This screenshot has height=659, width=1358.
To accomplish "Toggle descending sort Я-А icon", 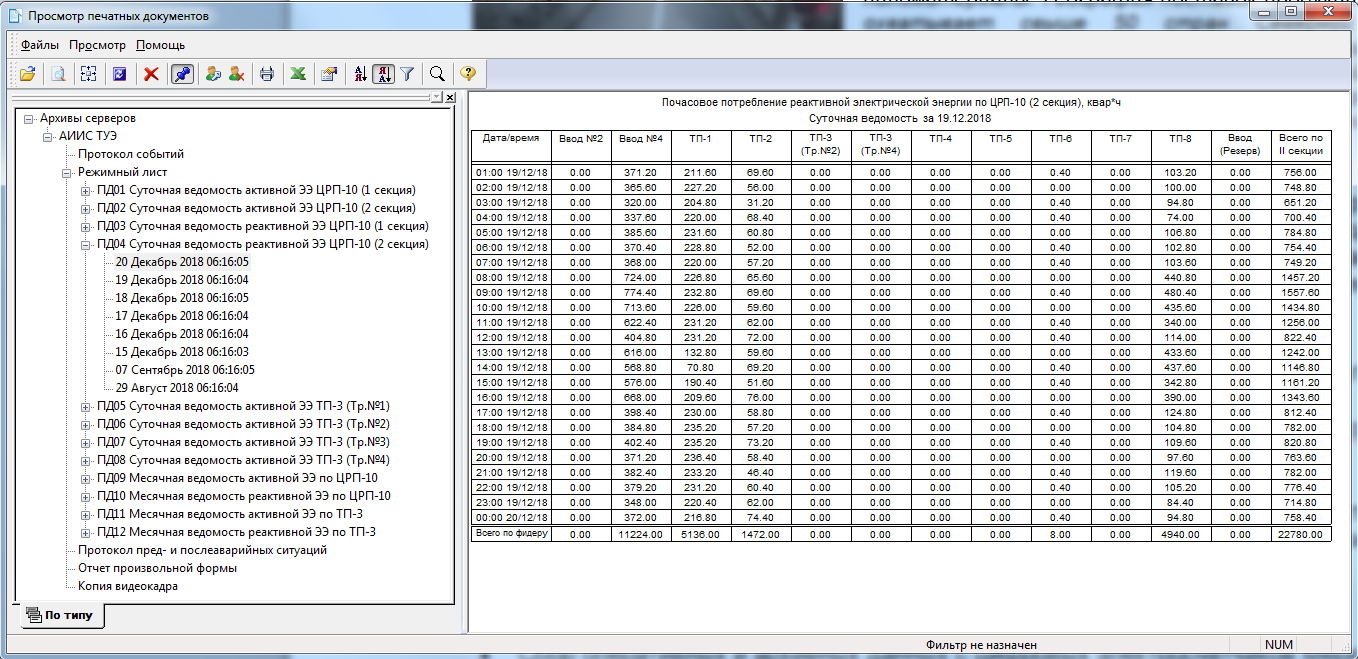I will tap(383, 73).
